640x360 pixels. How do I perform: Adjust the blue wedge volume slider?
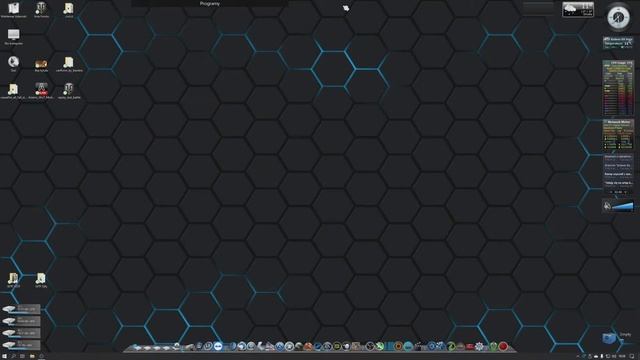tap(622, 207)
